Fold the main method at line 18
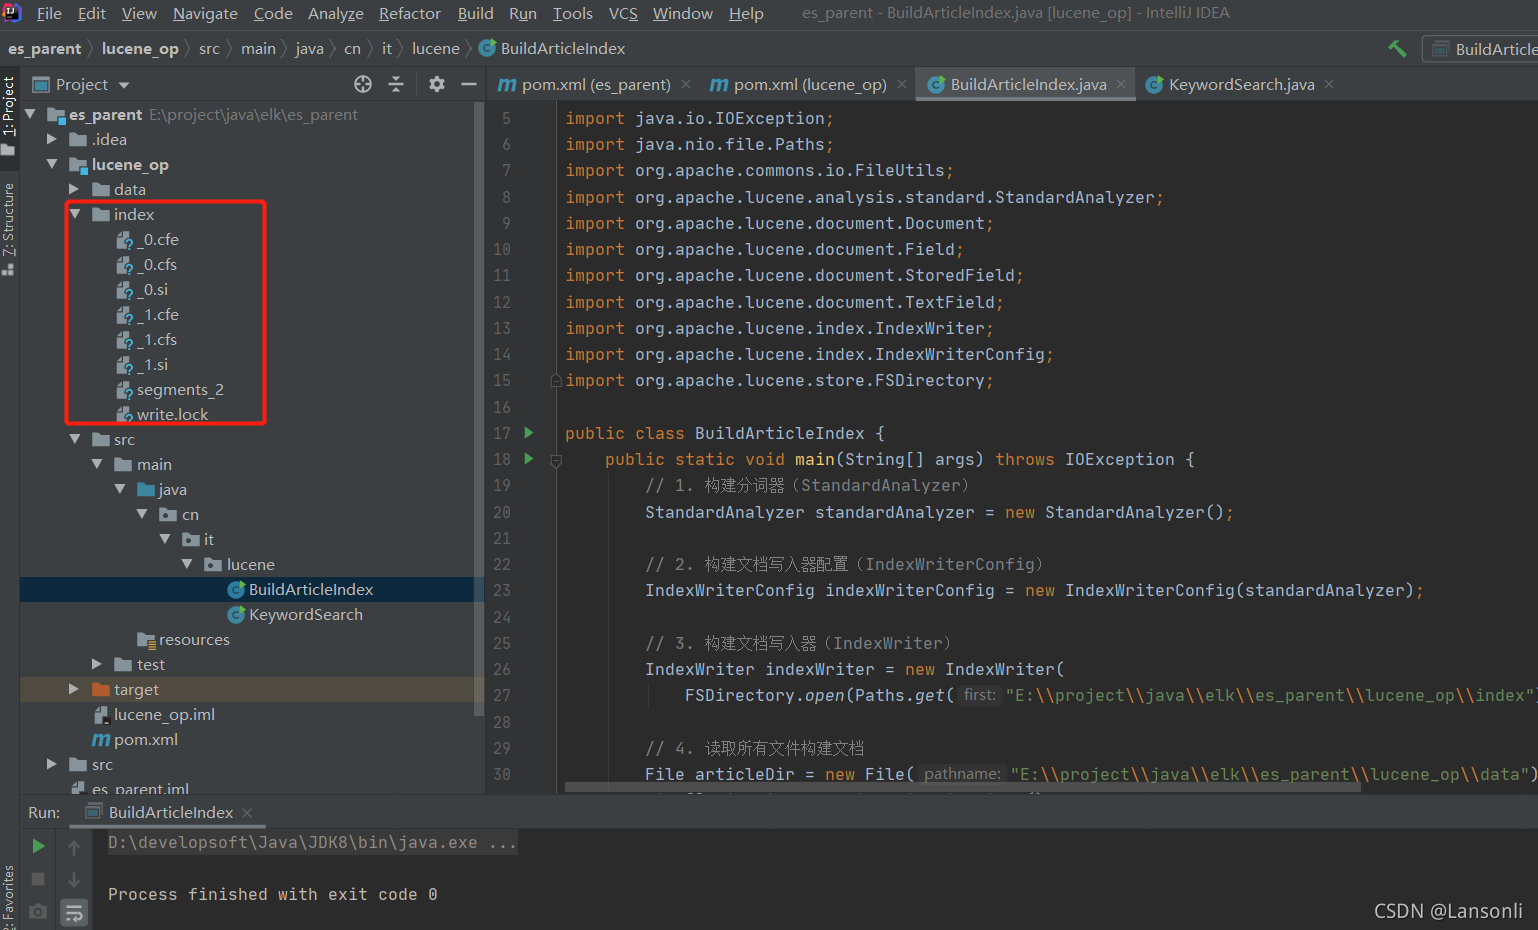 click(x=556, y=460)
